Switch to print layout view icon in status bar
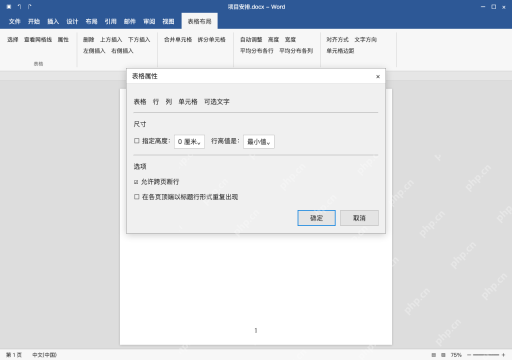 pyautogui.click(x=434, y=355)
